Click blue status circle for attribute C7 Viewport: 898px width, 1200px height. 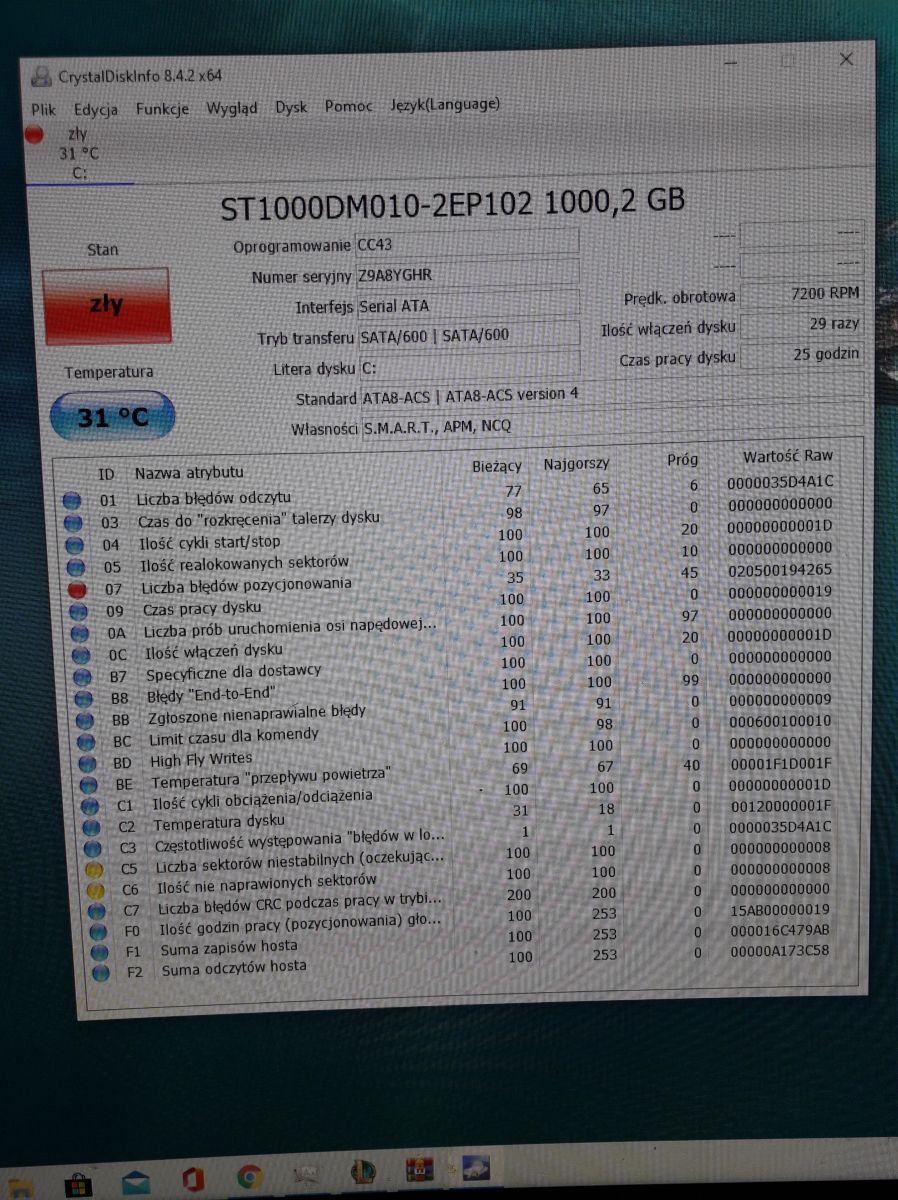[95, 910]
